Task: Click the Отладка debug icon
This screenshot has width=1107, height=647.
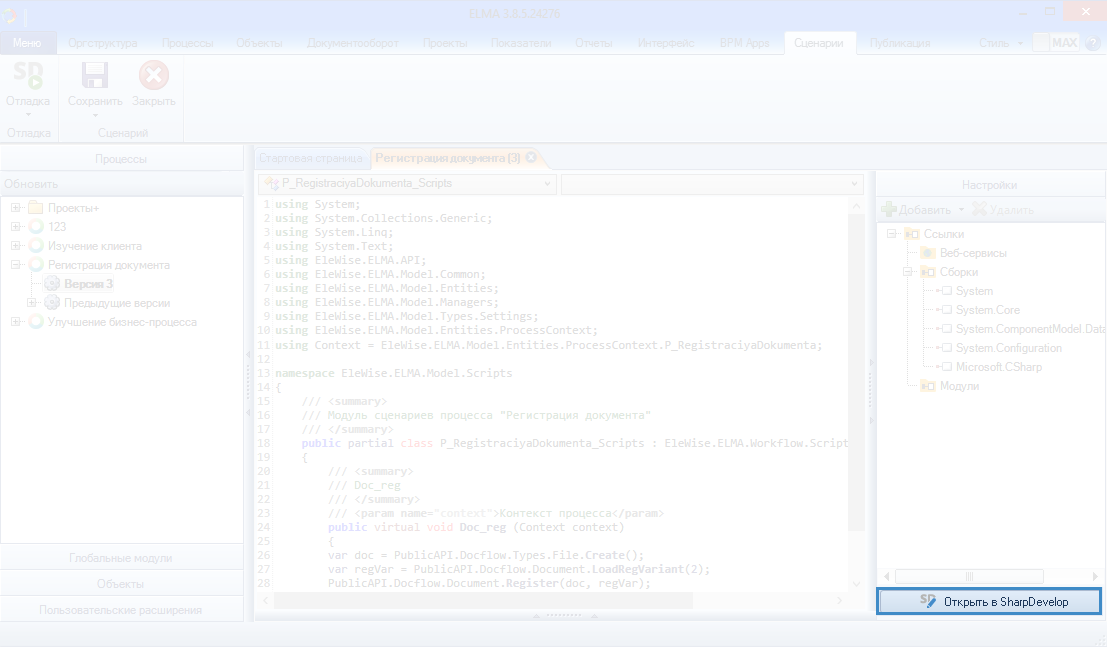Action: click(28, 77)
